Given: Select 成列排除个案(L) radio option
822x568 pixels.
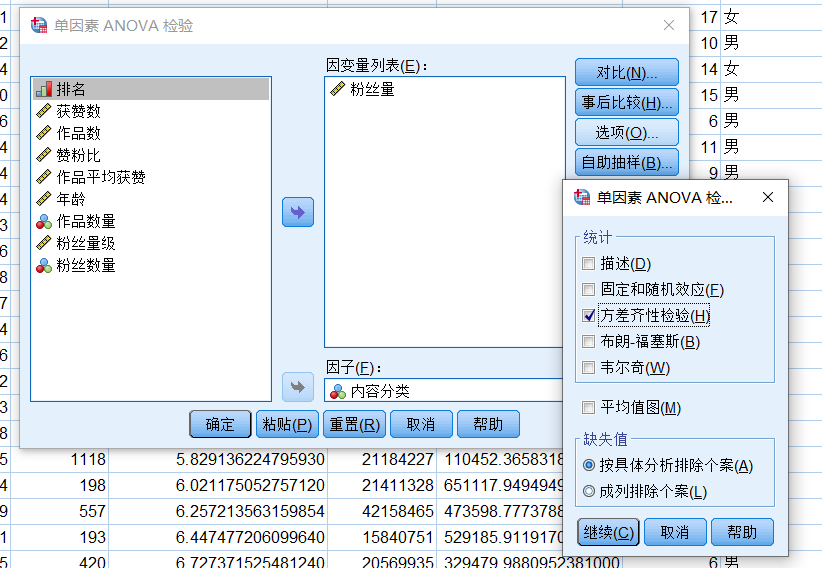Looking at the screenshot, I should pos(589,491).
